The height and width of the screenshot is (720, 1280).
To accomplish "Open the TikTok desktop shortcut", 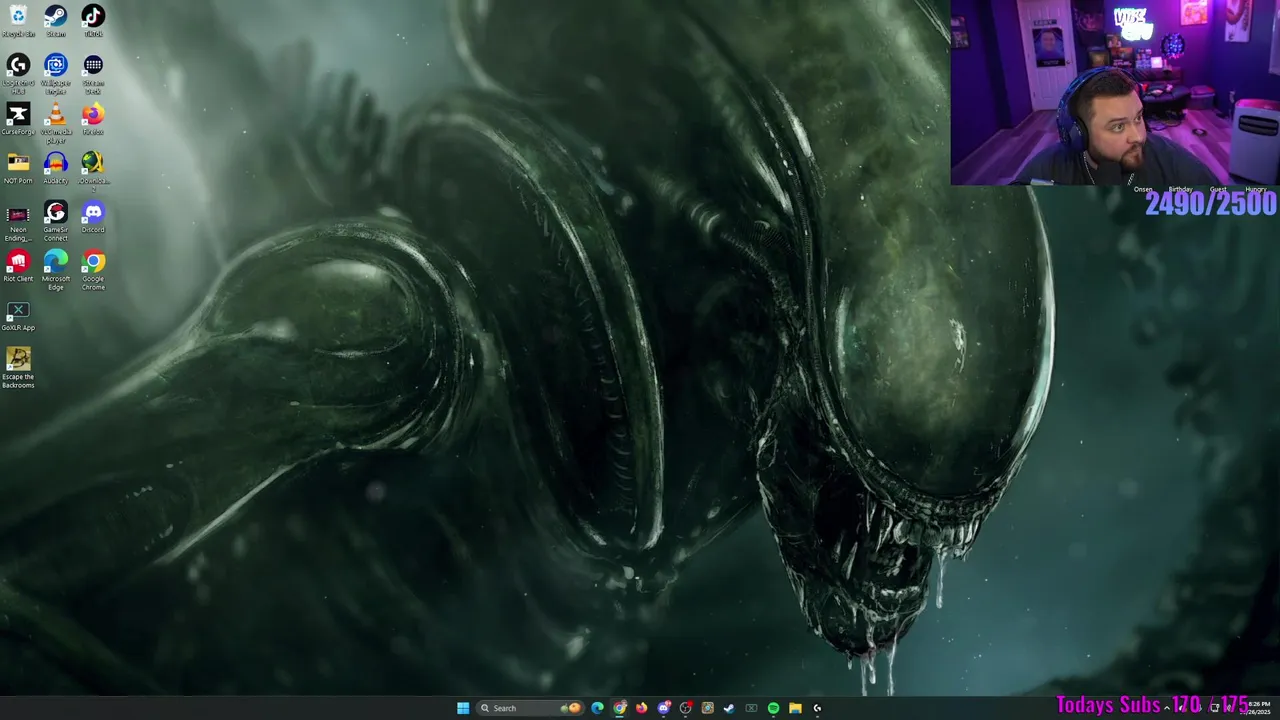I will click(x=93, y=21).
